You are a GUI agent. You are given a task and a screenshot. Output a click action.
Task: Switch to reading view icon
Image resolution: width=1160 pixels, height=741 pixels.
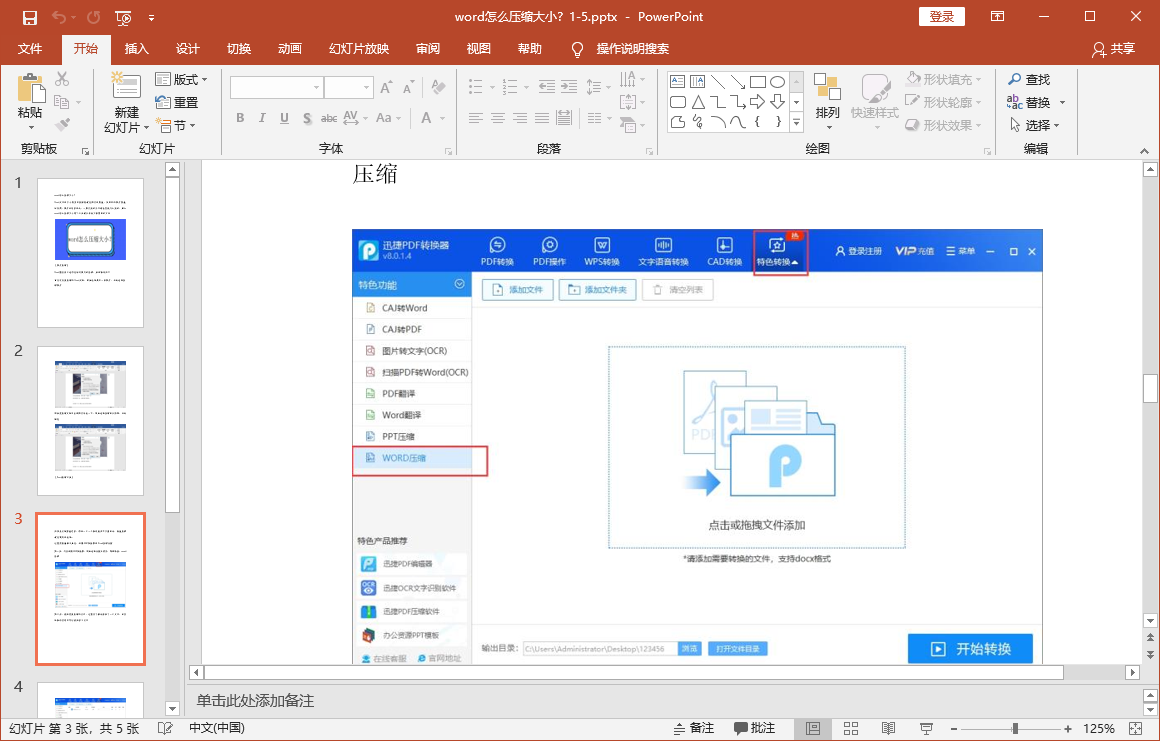(888, 728)
